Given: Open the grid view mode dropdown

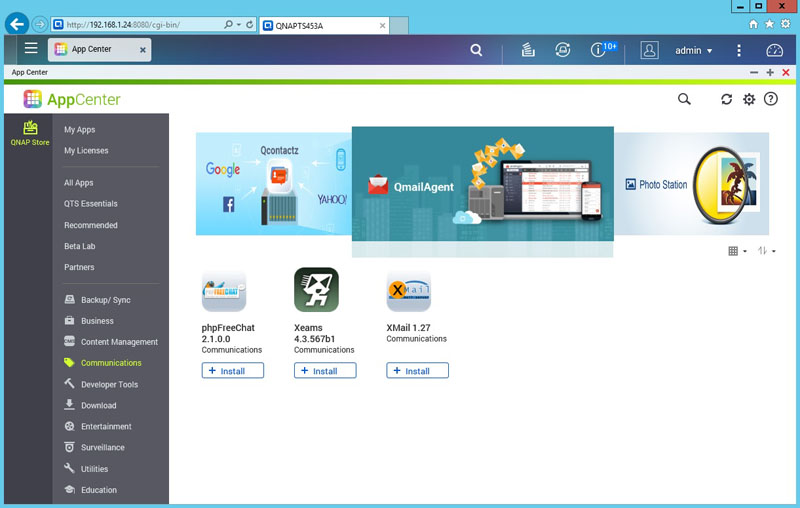Looking at the screenshot, I should coord(737,251).
